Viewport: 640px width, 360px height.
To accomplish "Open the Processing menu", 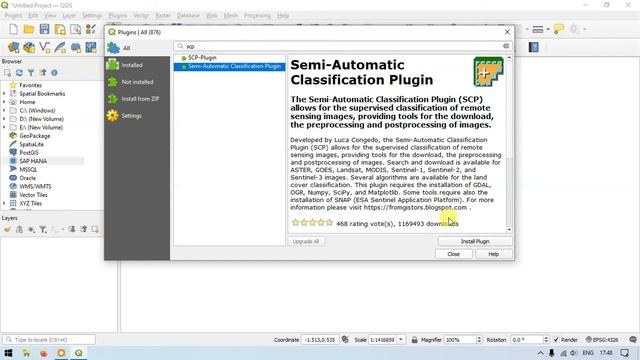I will 257,16.
